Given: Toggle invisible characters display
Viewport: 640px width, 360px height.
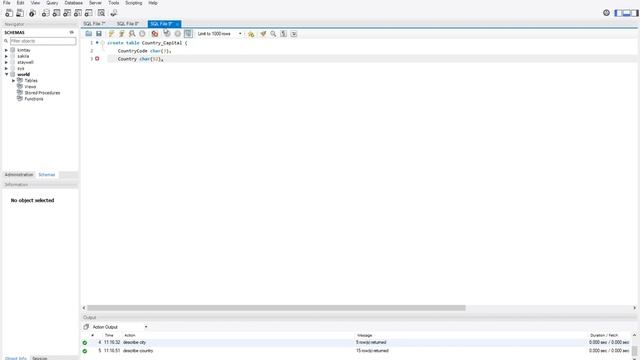Looking at the screenshot, I should point(284,34).
